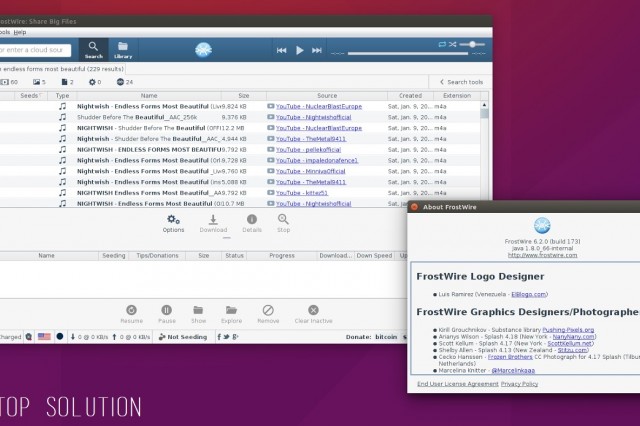Screen dimensions: 640x426
Task: Open Privacy Policy link
Action: [x=519, y=384]
